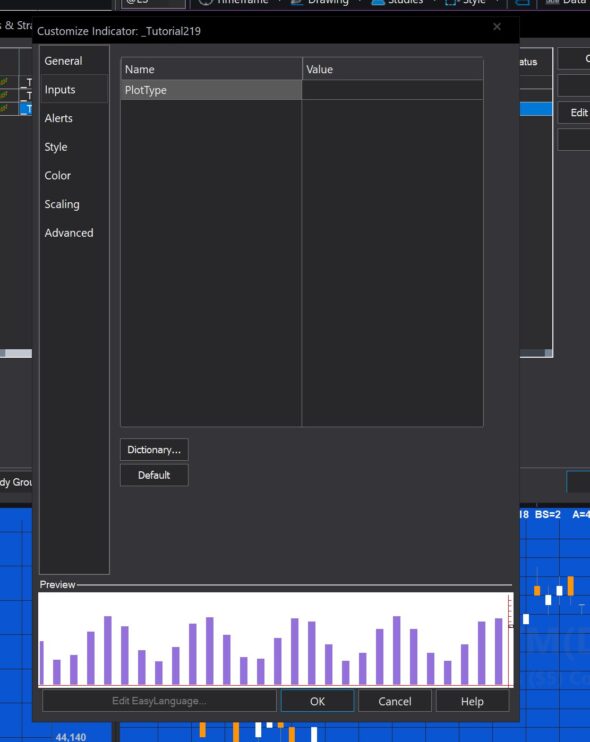The image size is (590, 742).
Task: Click the indicator preview histogram
Action: point(275,640)
